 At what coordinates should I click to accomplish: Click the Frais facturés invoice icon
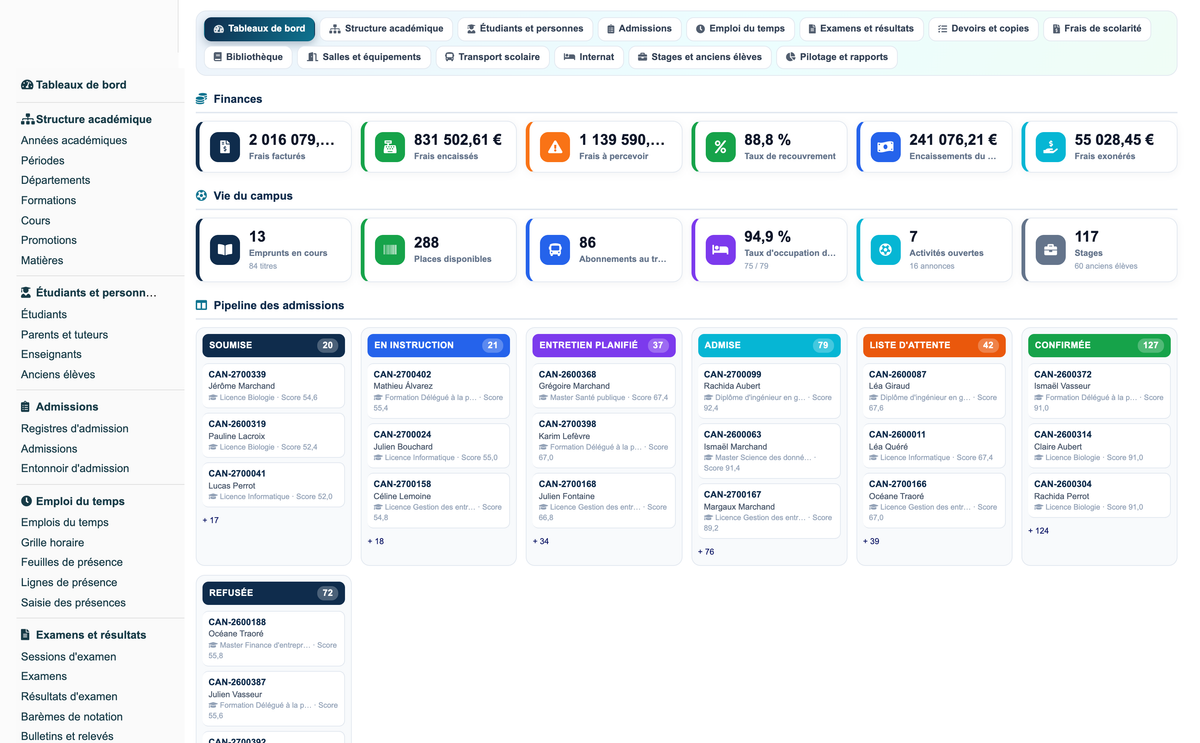[x=225, y=147]
